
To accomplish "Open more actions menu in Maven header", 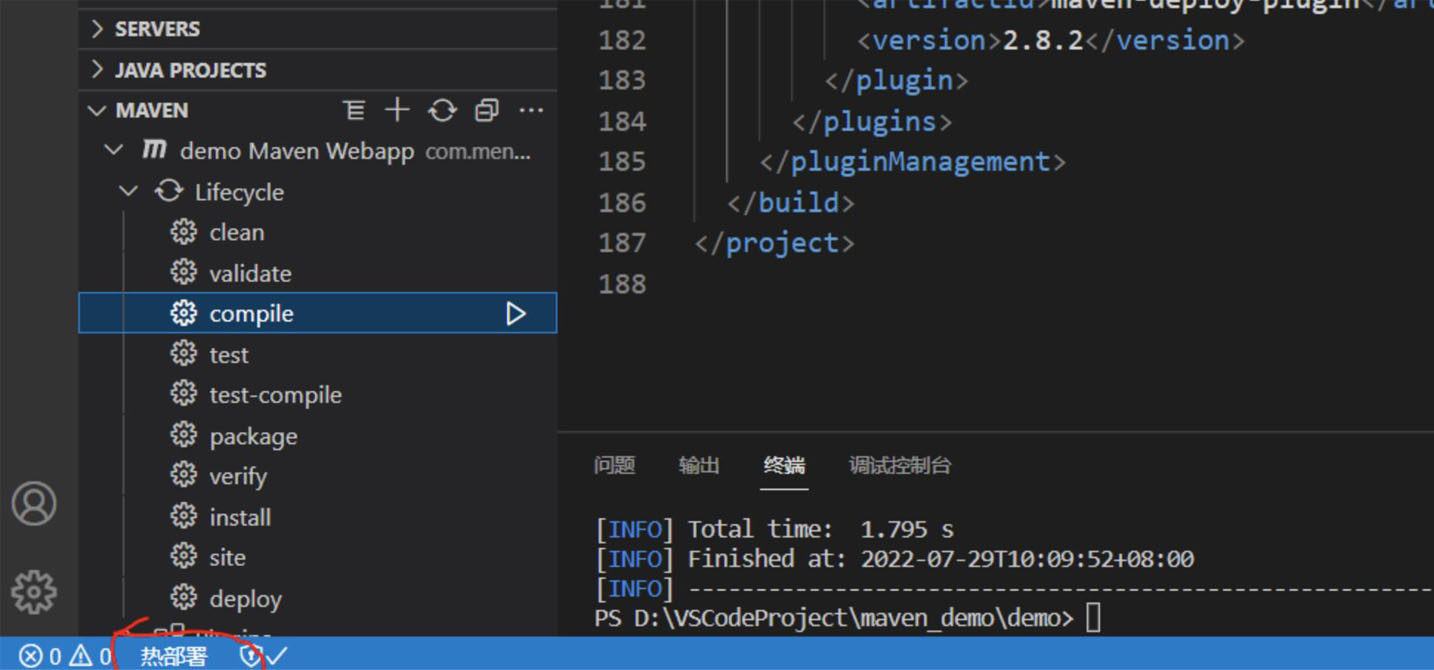I will point(532,110).
